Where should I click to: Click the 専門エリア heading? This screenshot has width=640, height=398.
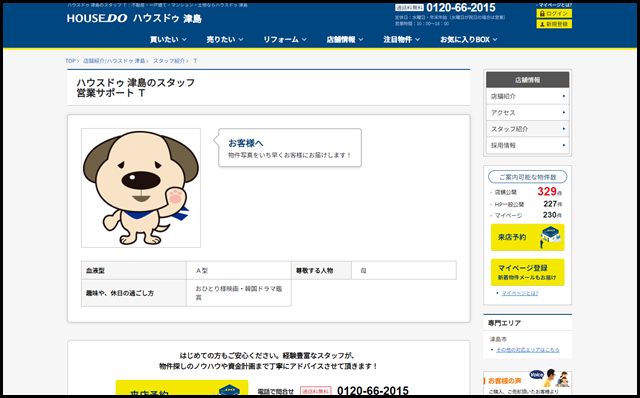coord(504,323)
